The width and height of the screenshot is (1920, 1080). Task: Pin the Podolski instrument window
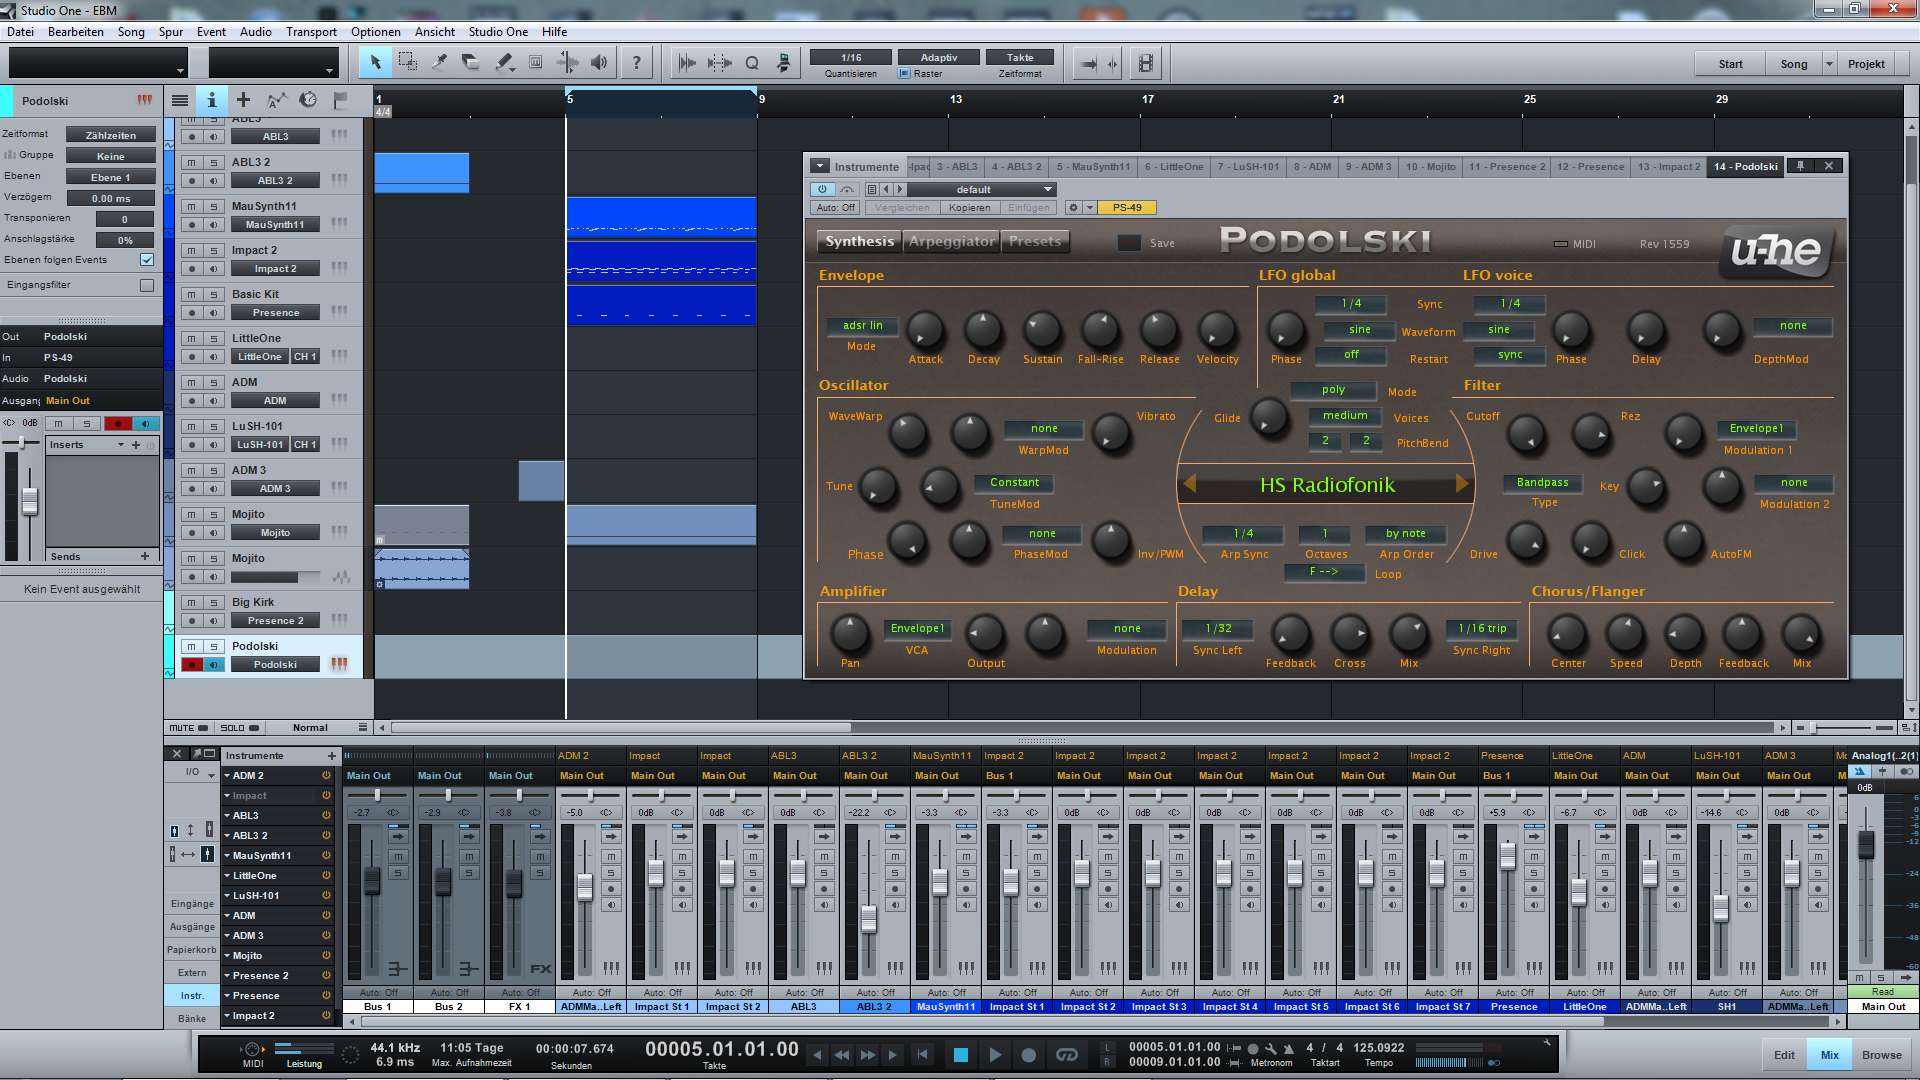[1800, 166]
